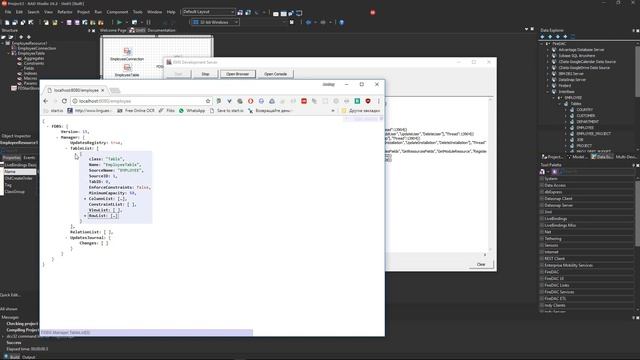Collapse the InterBase node in Data Explorer
This screenshot has height=360, width=640.
(x=548, y=92)
